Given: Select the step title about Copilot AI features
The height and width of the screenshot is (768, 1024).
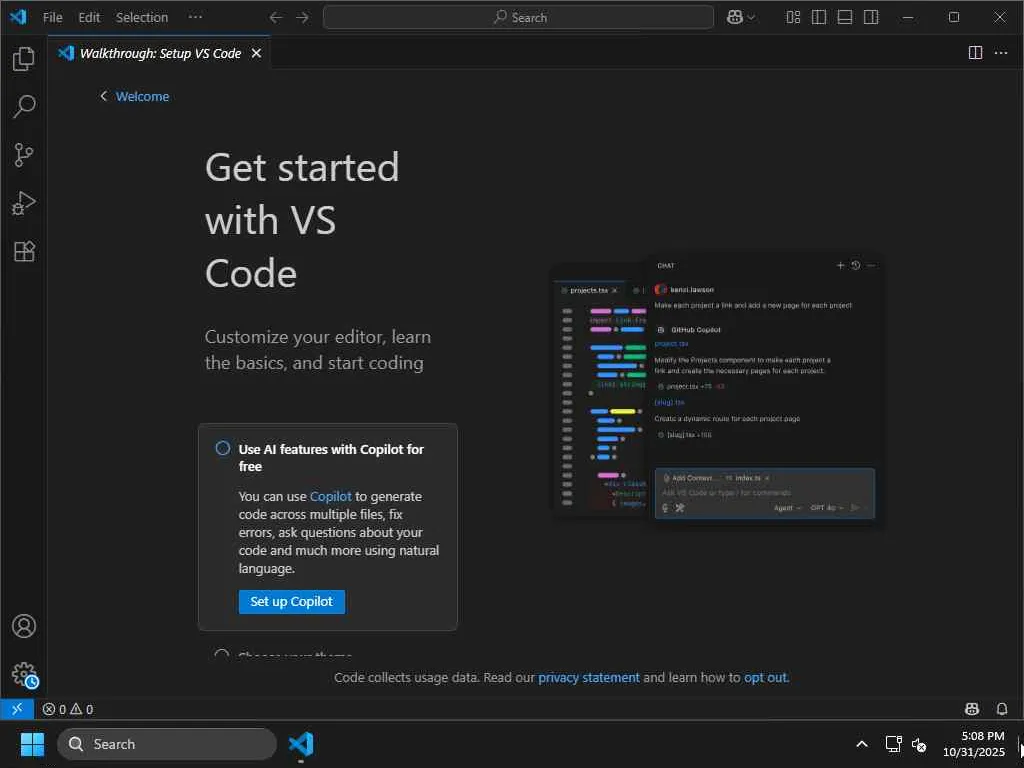Looking at the screenshot, I should 331,457.
